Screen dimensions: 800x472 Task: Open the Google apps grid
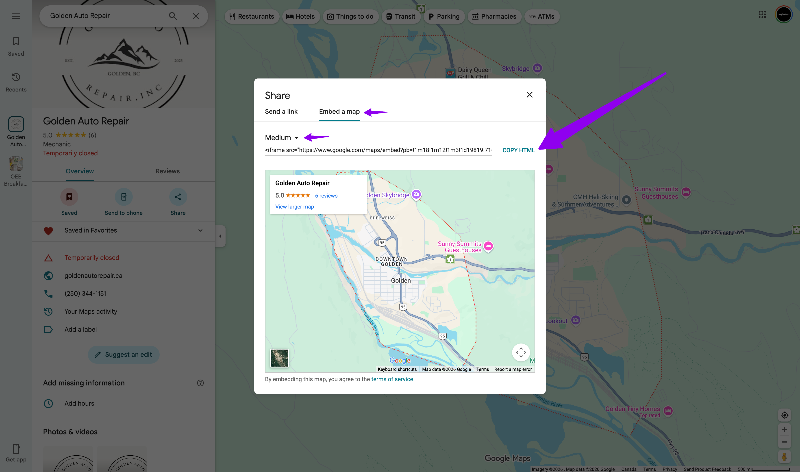click(762, 14)
